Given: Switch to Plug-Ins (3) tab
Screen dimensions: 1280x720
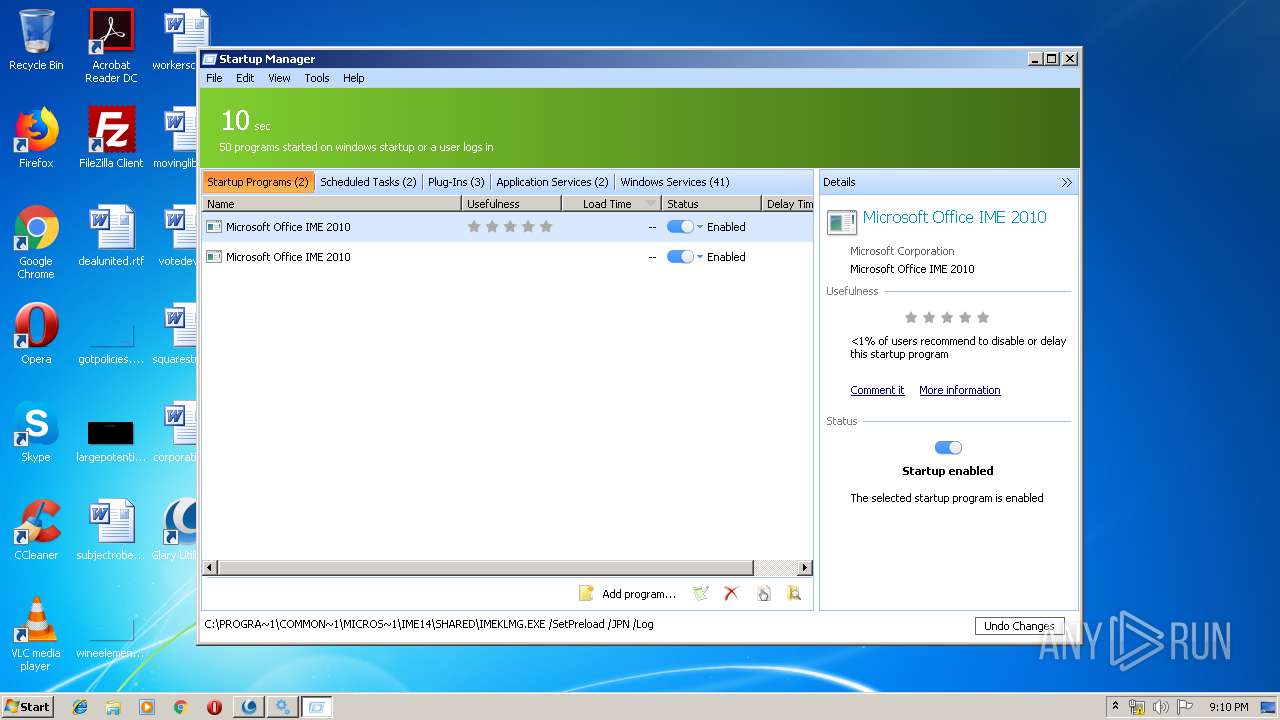Looking at the screenshot, I should pyautogui.click(x=456, y=182).
